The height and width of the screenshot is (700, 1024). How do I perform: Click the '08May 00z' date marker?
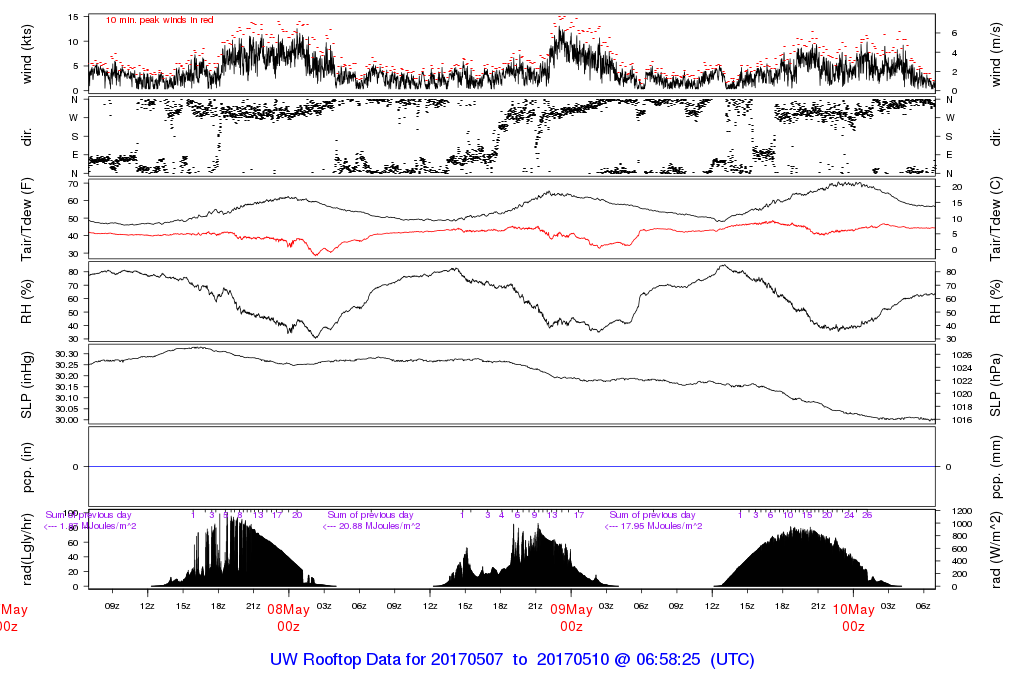tap(288, 618)
